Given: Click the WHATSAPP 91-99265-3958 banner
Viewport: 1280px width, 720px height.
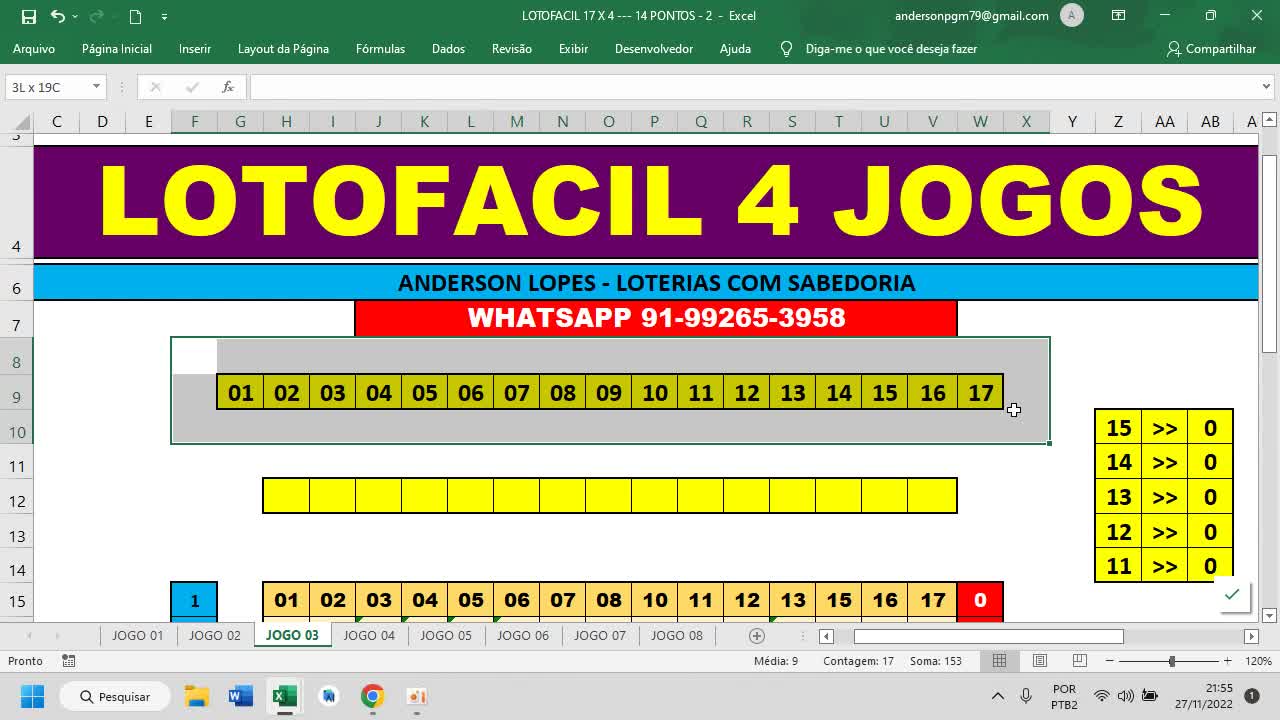Looking at the screenshot, I should 656,318.
